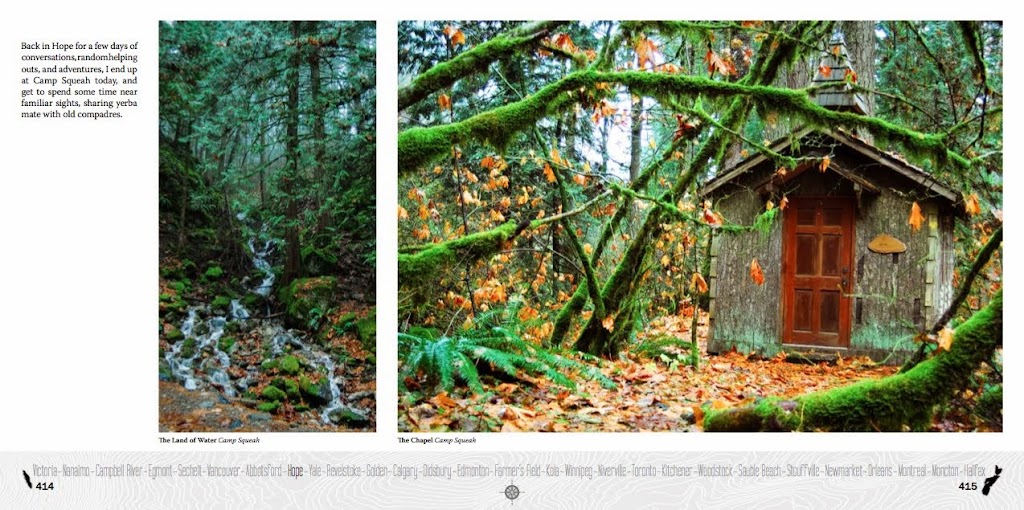Viewport: 1024px width, 510px height.
Task: Click the page number 415
Action: point(968,486)
